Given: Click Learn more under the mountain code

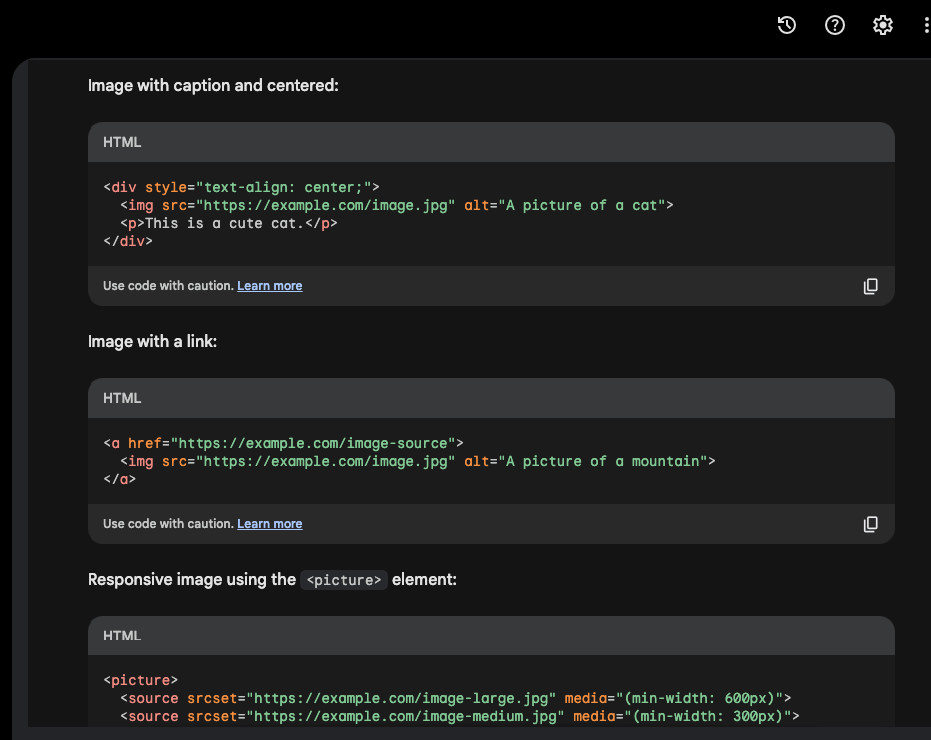Looking at the screenshot, I should (269, 524).
